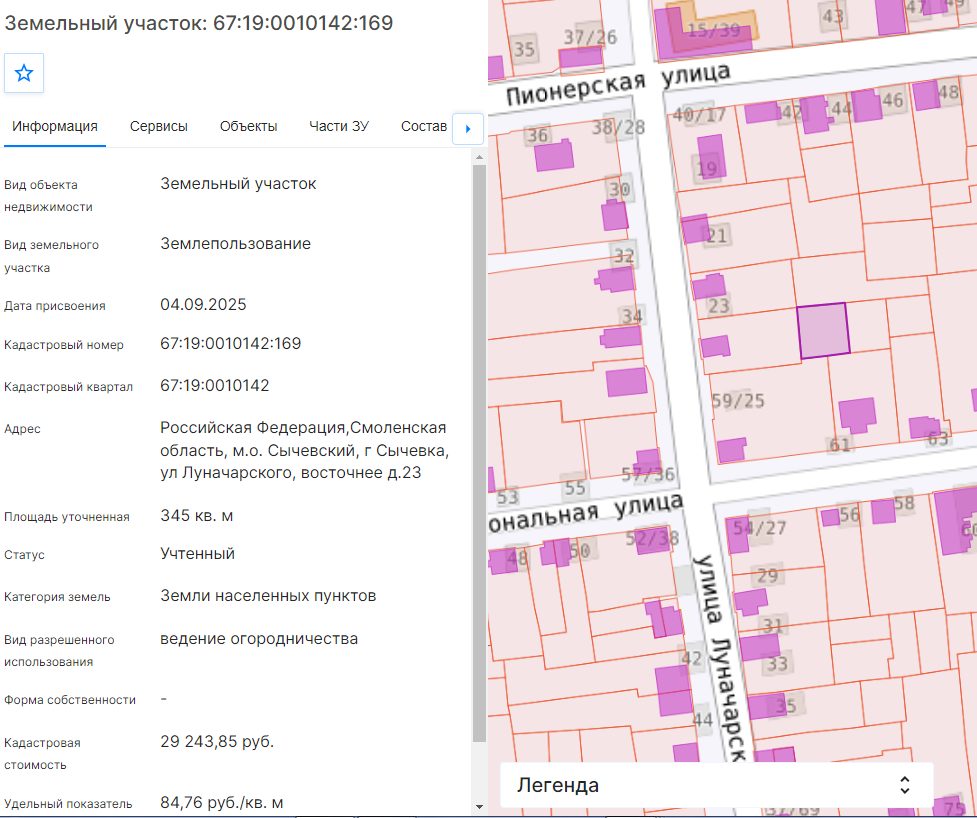The height and width of the screenshot is (818, 977).
Task: Click house label 33 on the map
Action: (x=777, y=664)
